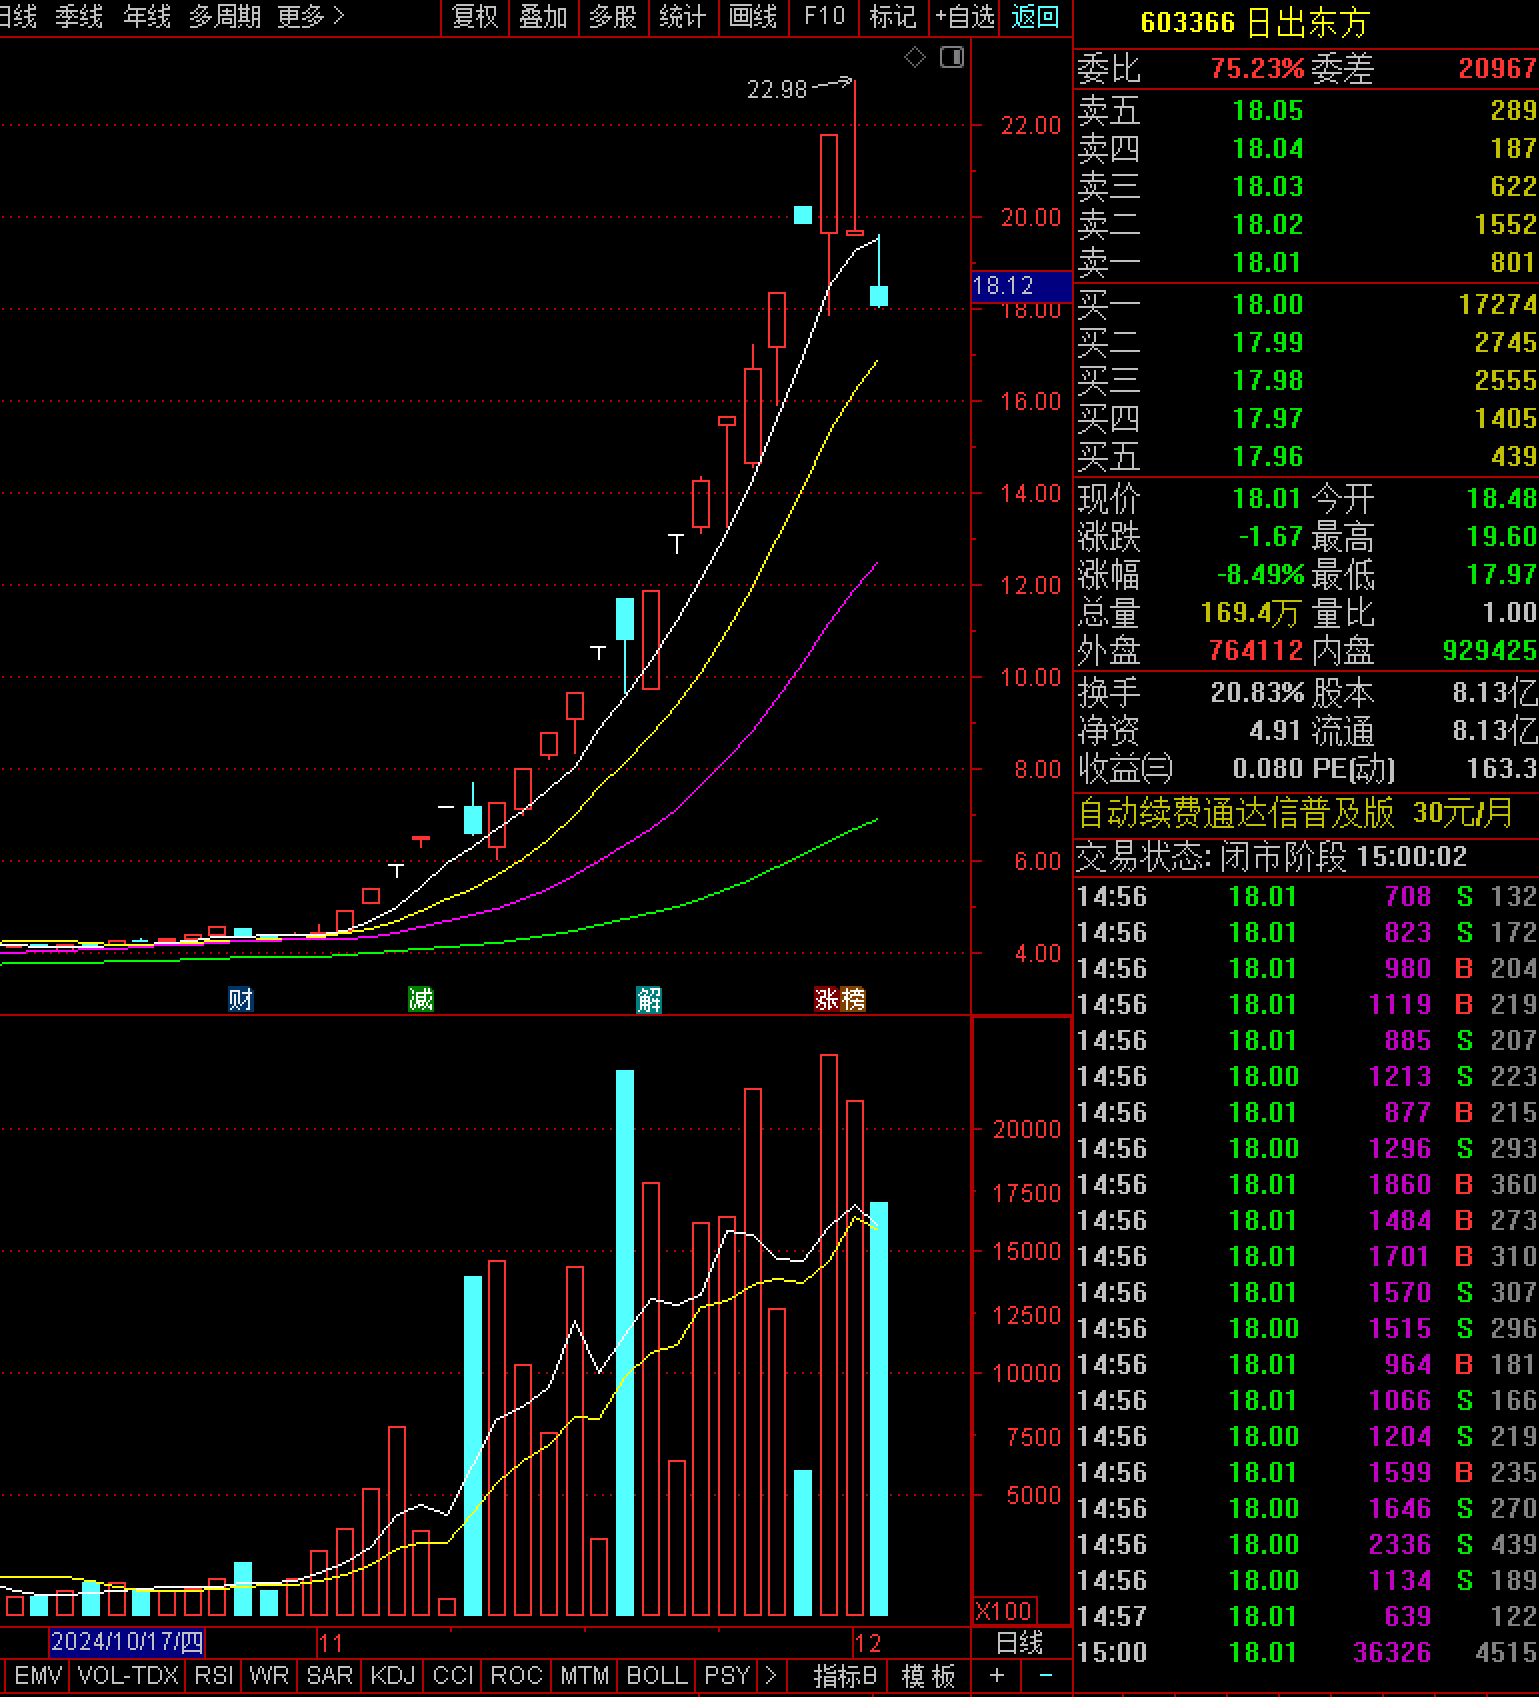Image resolution: width=1539 pixels, height=1697 pixels.
Task: Switch to the 季线 quarterly chart
Action: click(79, 17)
